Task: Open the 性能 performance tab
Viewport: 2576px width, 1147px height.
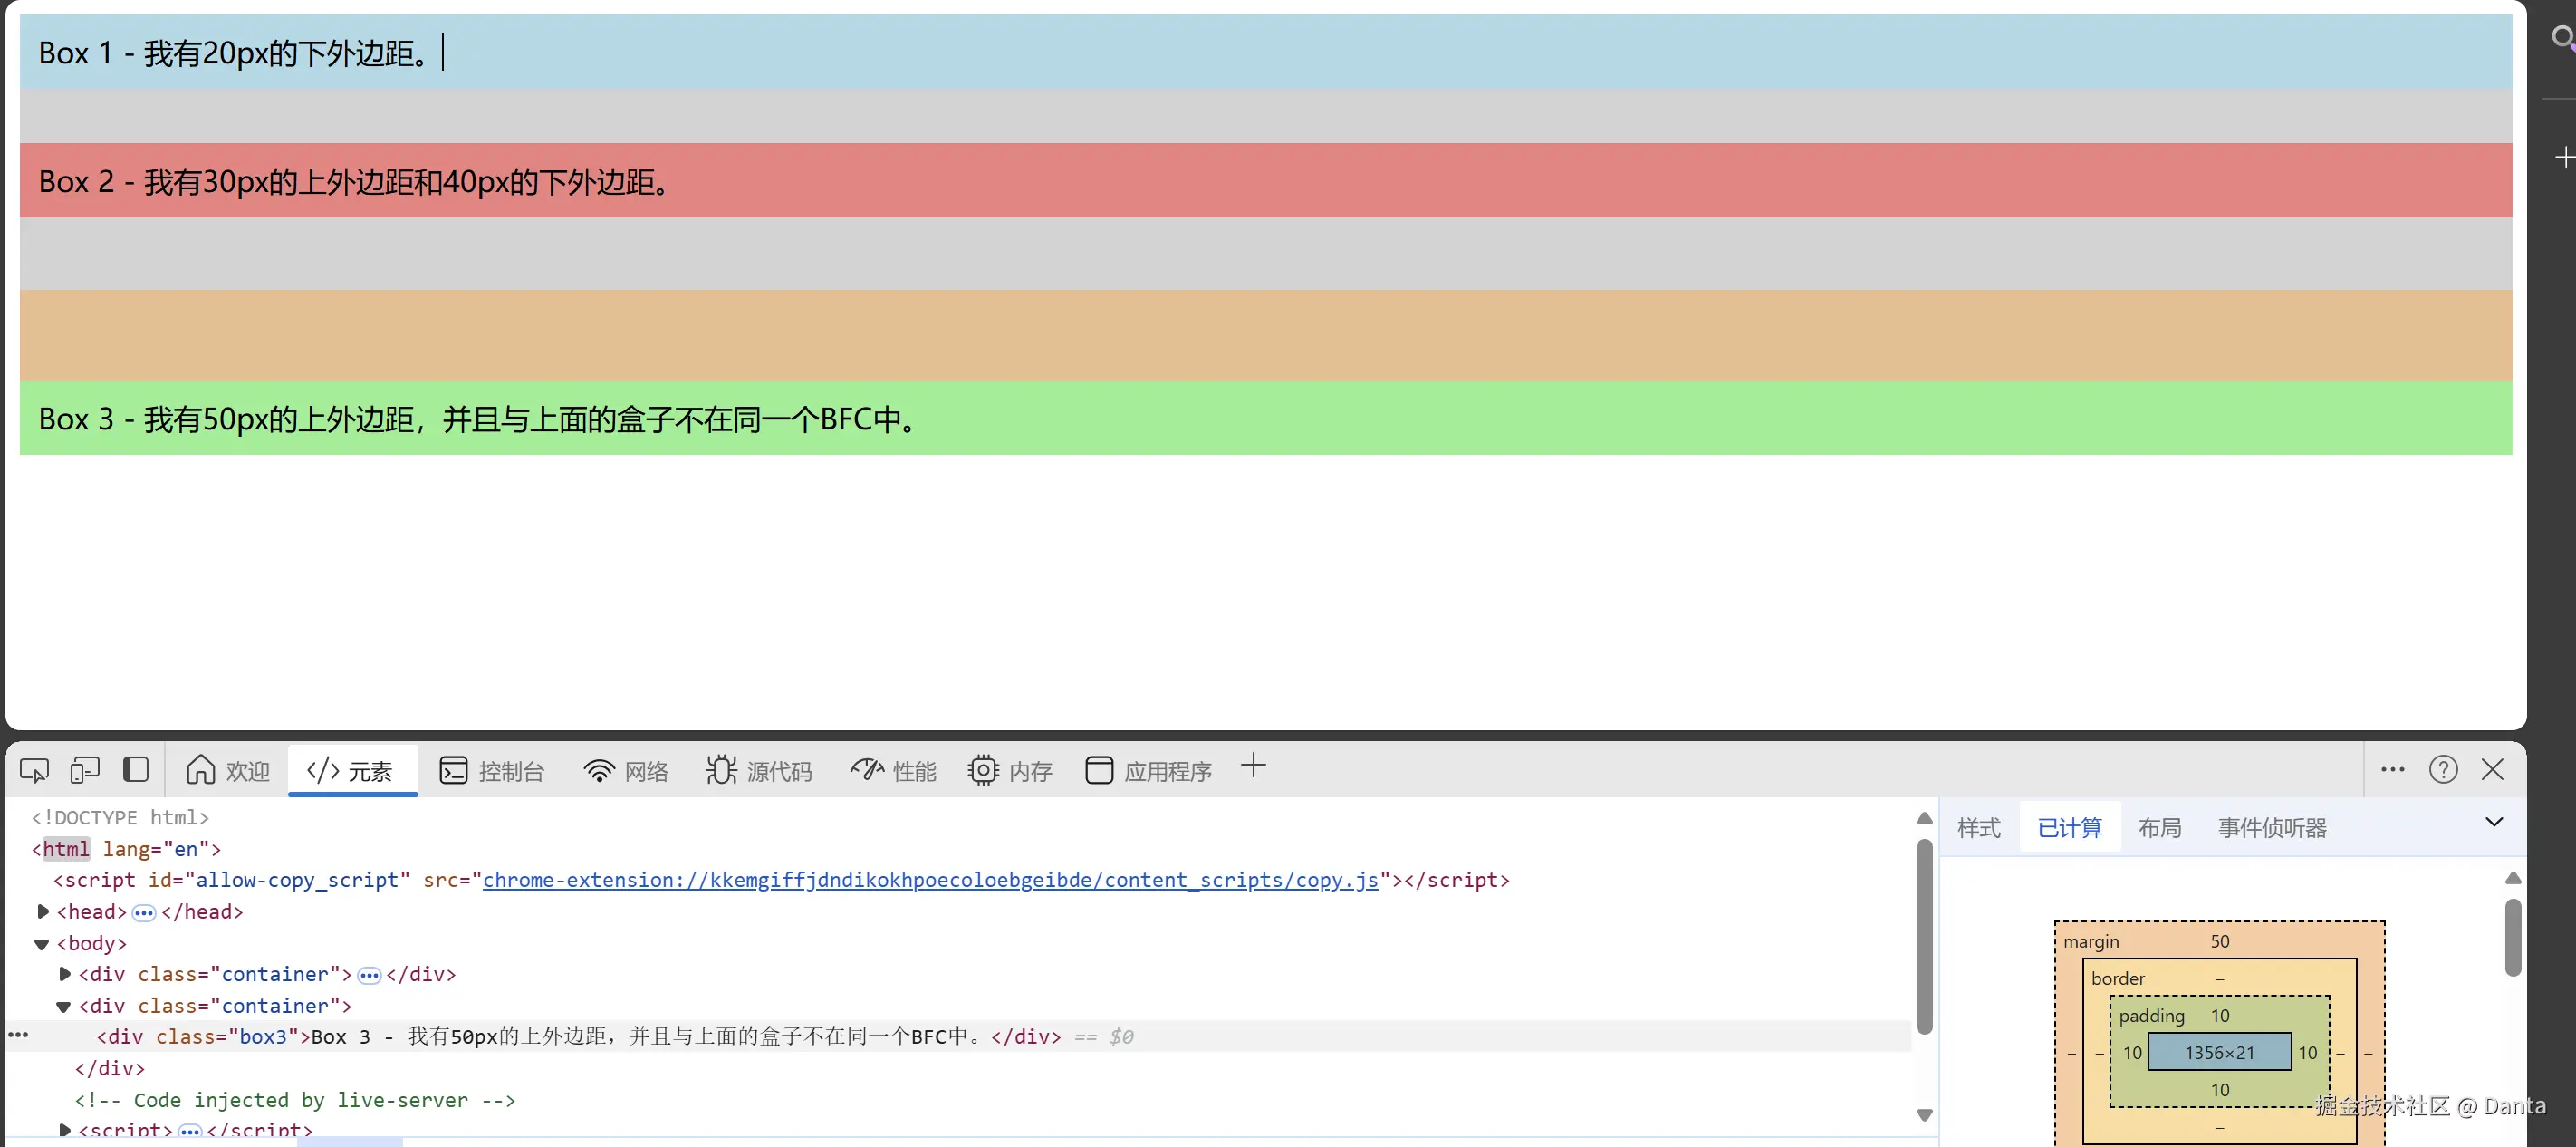Action: click(x=893, y=771)
